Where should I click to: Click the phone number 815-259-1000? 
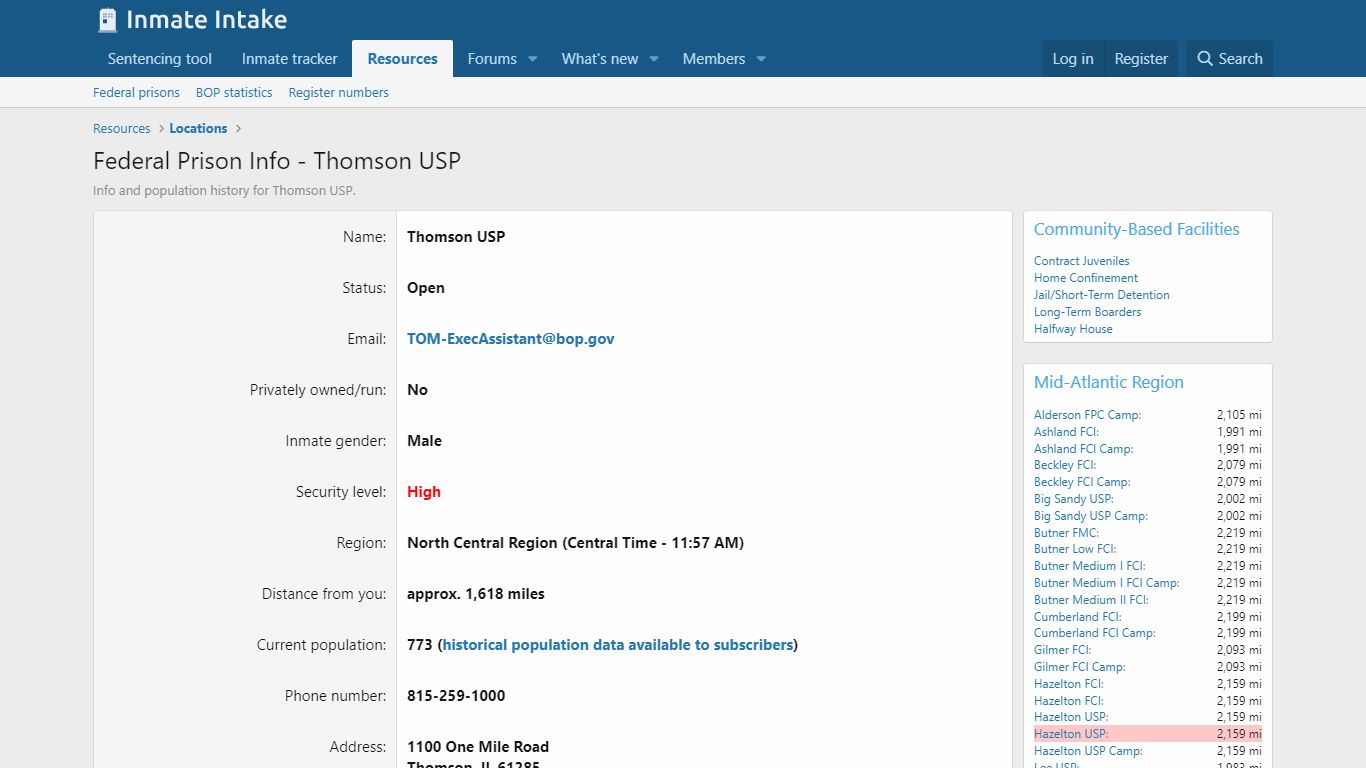click(456, 696)
